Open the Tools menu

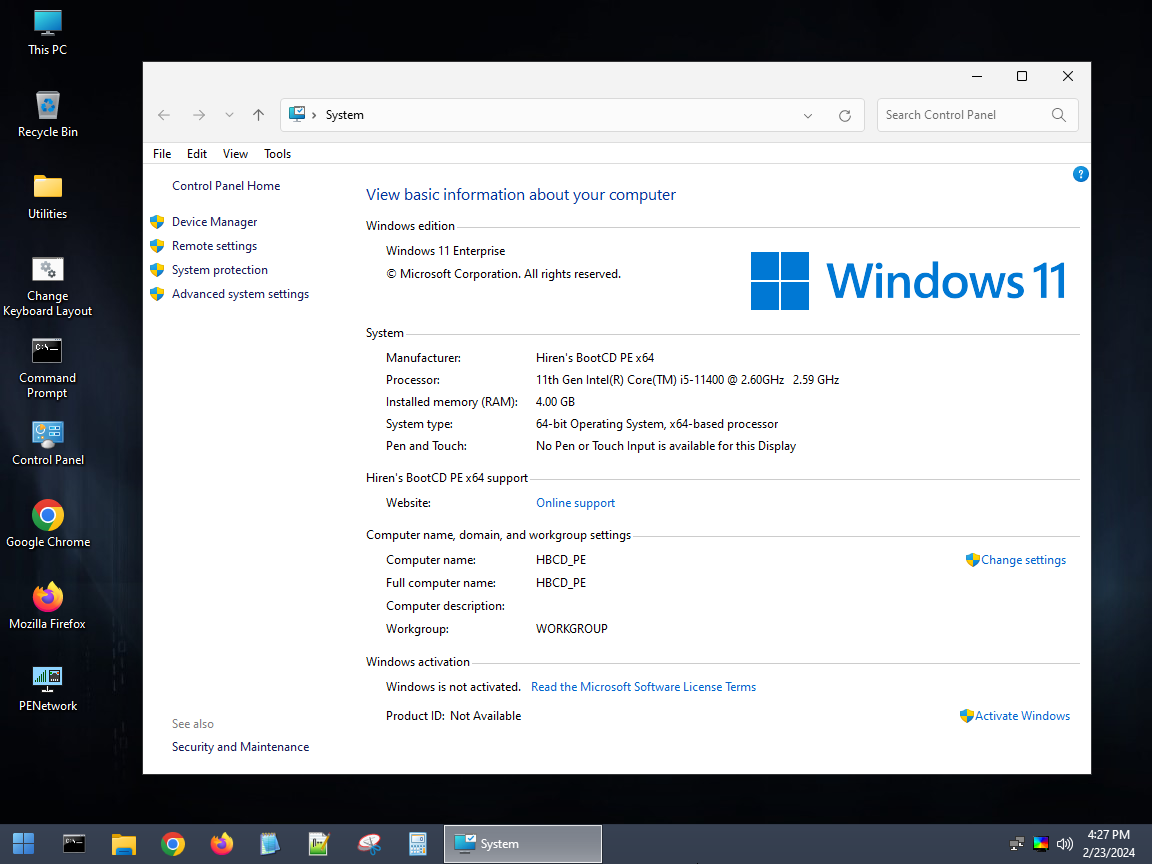278,154
